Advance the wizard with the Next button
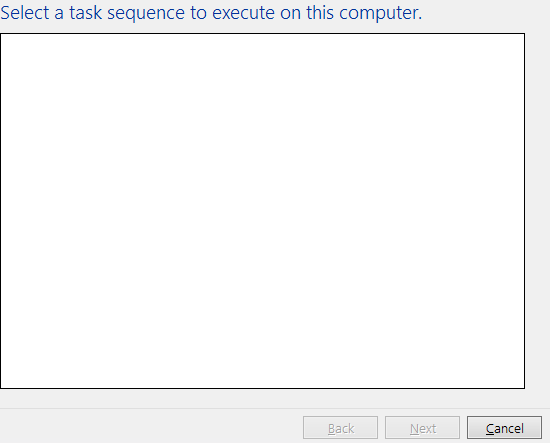Viewport: 550px width, 443px height. pos(422,428)
